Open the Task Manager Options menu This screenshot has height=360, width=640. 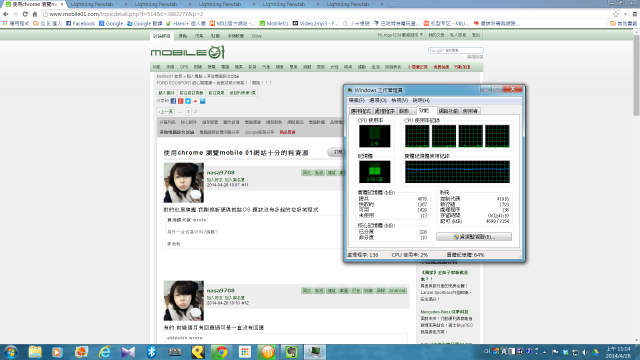(378, 100)
